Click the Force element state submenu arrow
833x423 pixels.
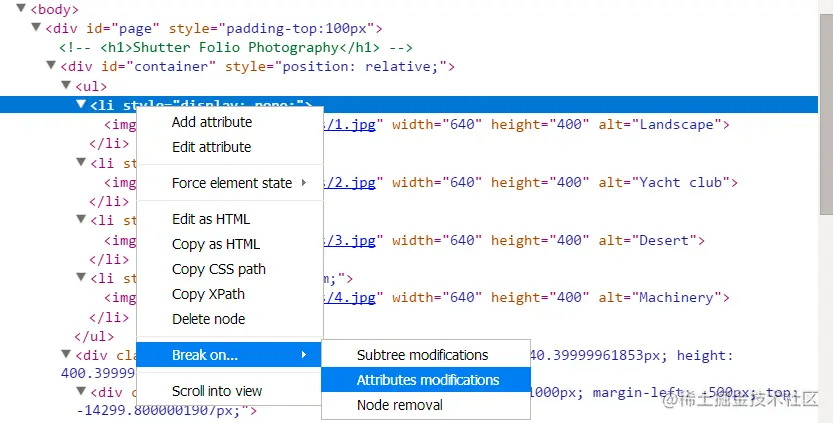tap(304, 183)
